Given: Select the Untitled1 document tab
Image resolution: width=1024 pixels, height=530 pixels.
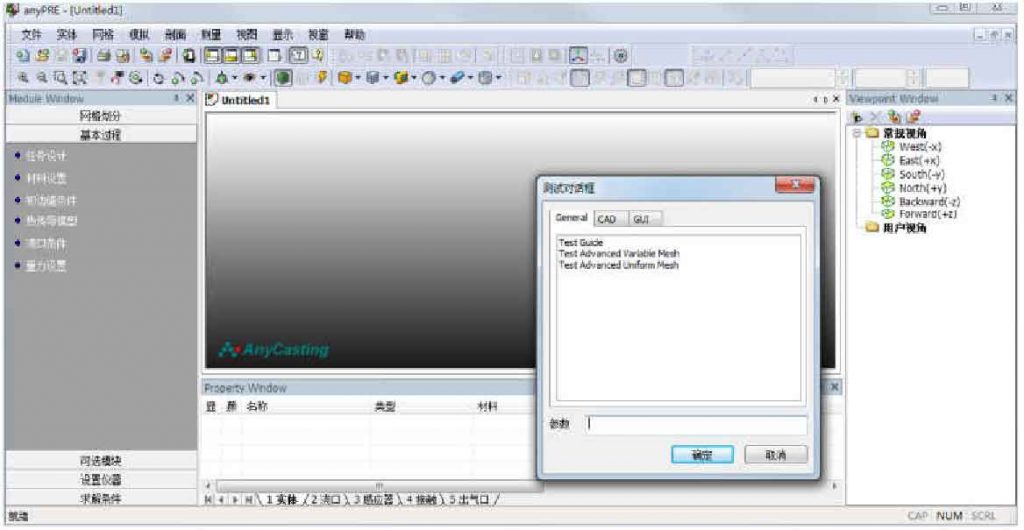Looking at the screenshot, I should [x=240, y=100].
